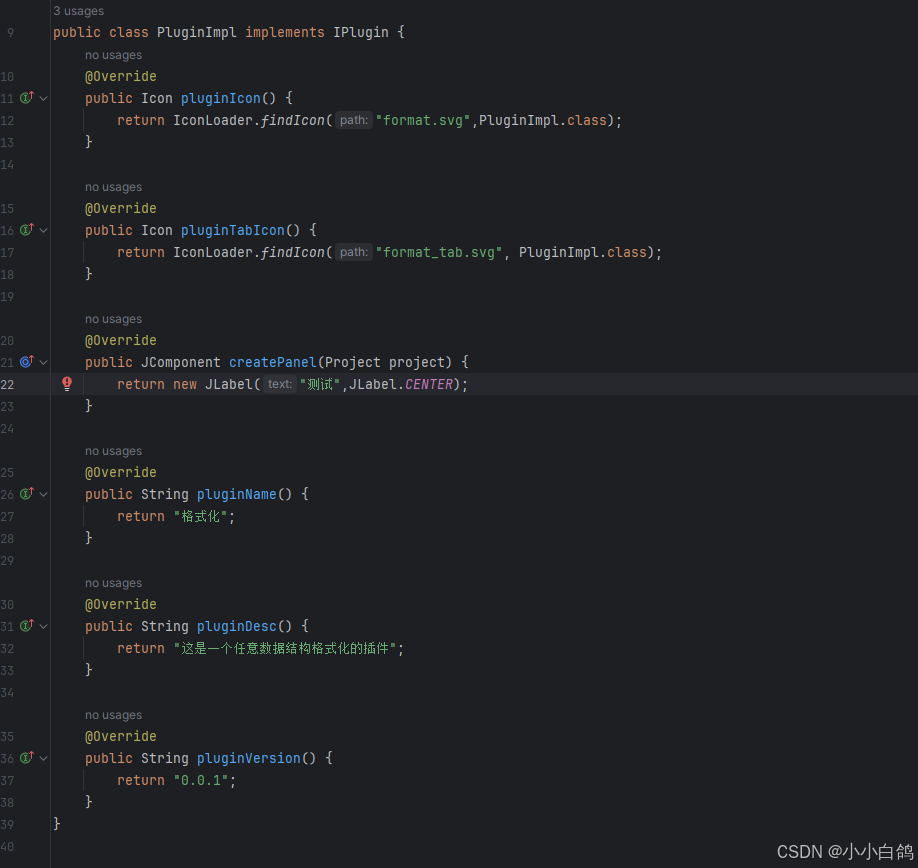Screen dimensions: 918x868
Task: Click 'no usages' hint above pluginTabIcon
Action: point(114,187)
